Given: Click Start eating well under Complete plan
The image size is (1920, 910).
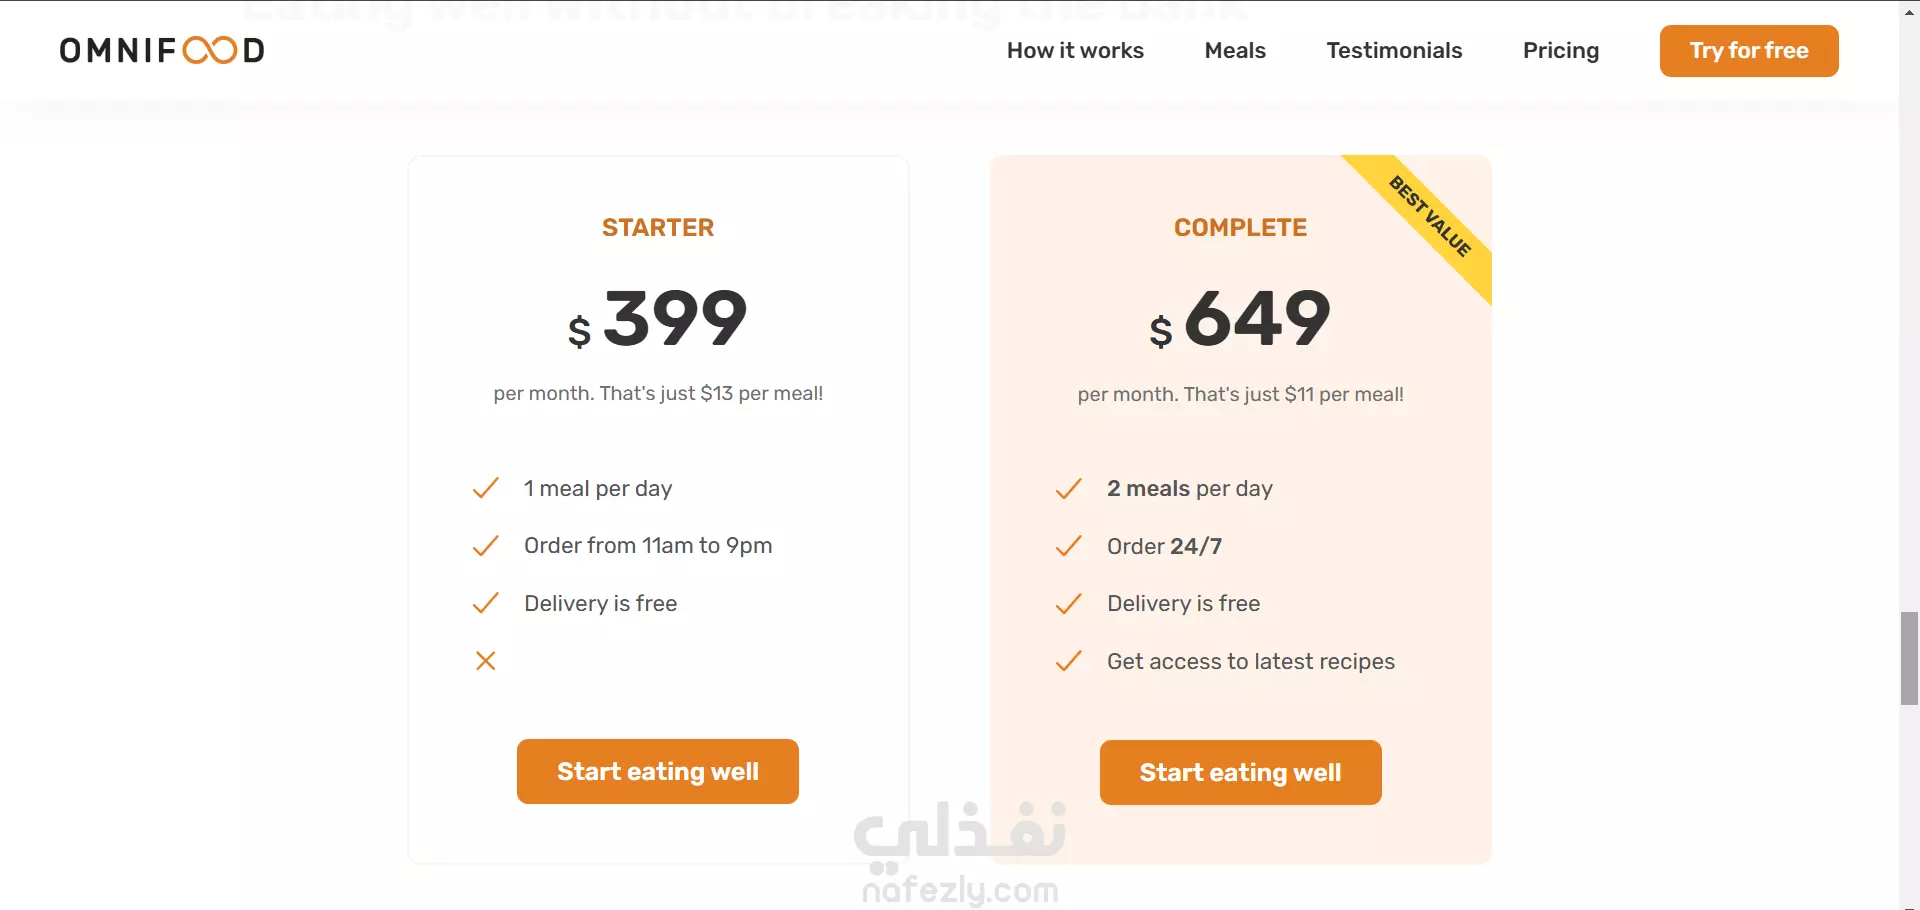Looking at the screenshot, I should (x=1241, y=772).
